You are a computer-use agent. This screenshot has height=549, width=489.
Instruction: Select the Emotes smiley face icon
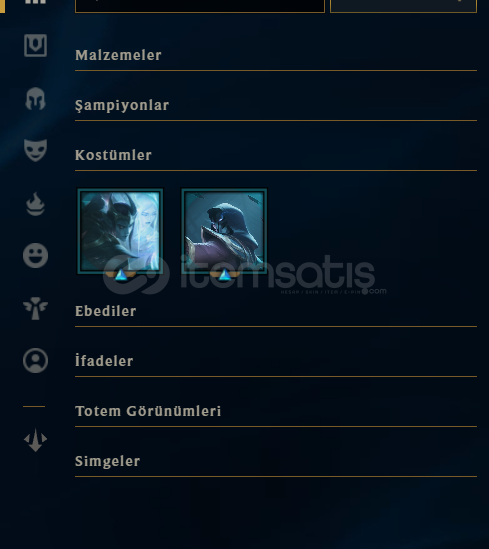(35, 256)
